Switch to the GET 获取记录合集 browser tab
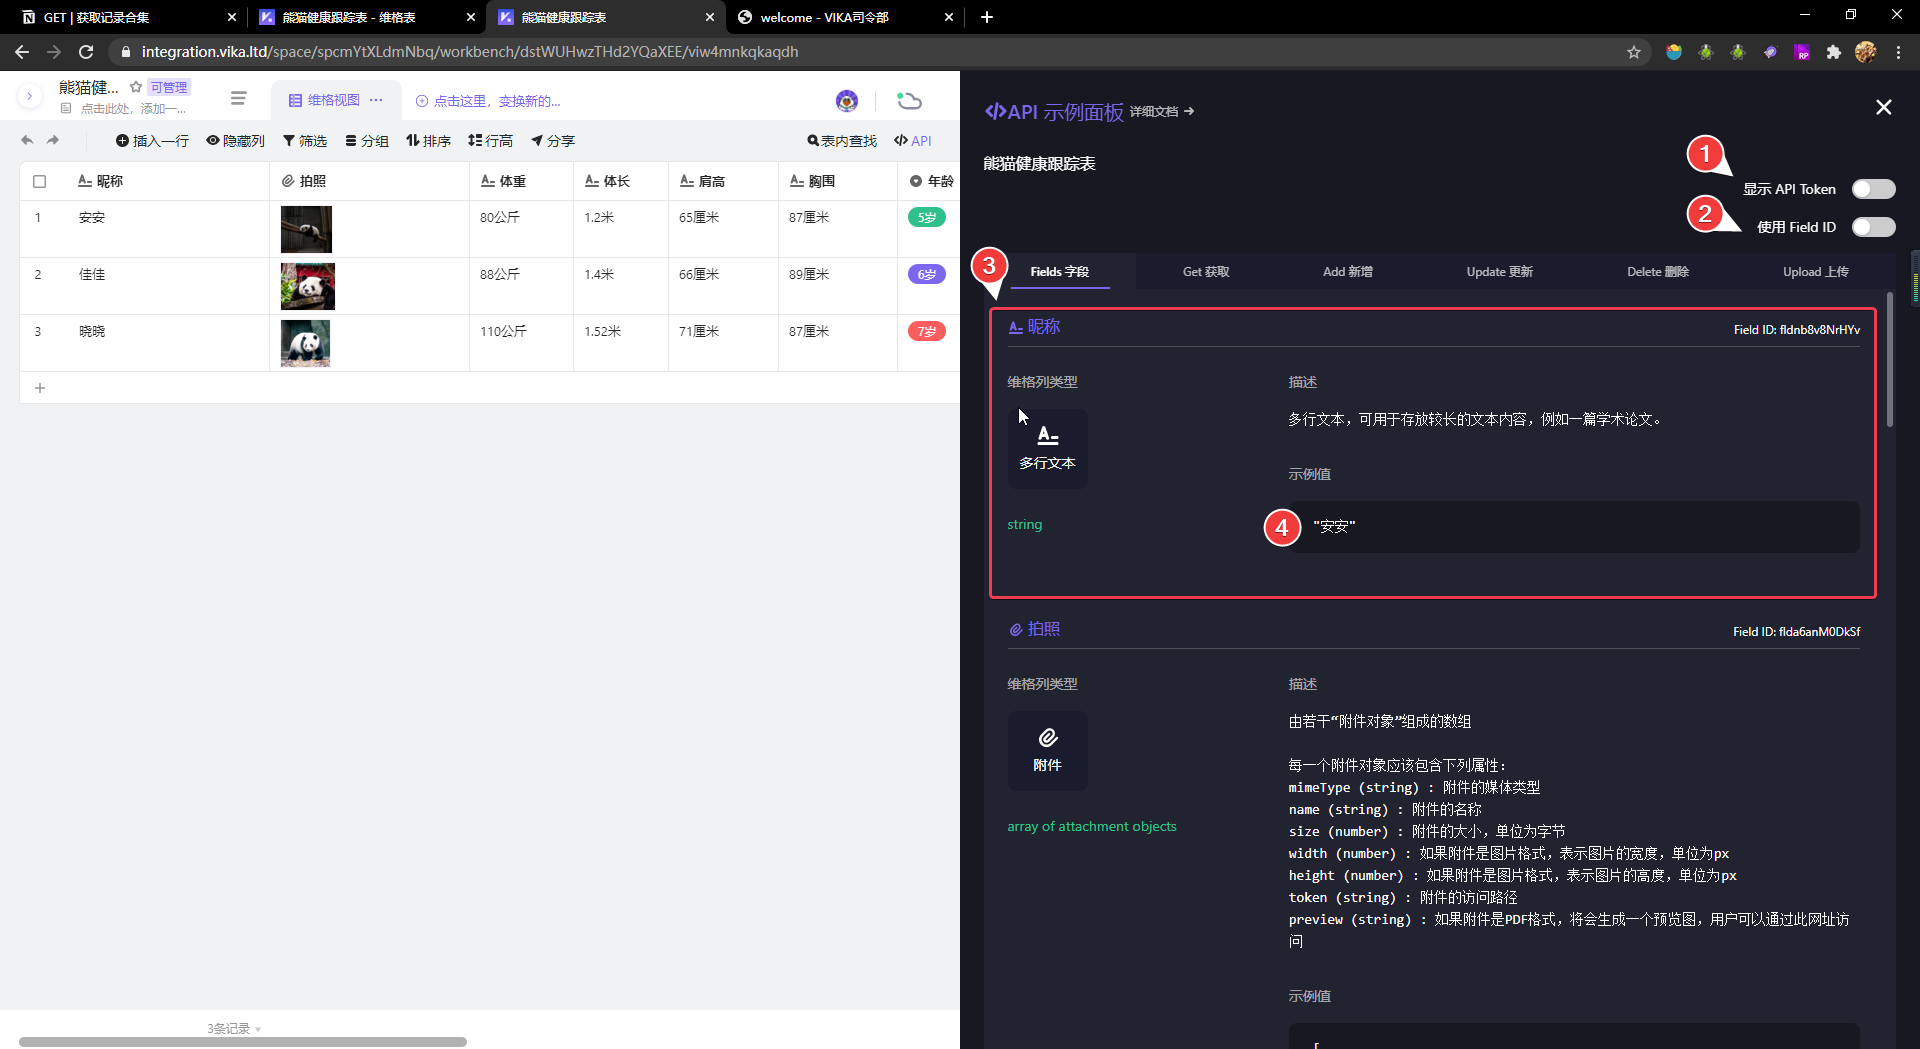The height and width of the screenshot is (1049, 1920). pyautogui.click(x=127, y=17)
